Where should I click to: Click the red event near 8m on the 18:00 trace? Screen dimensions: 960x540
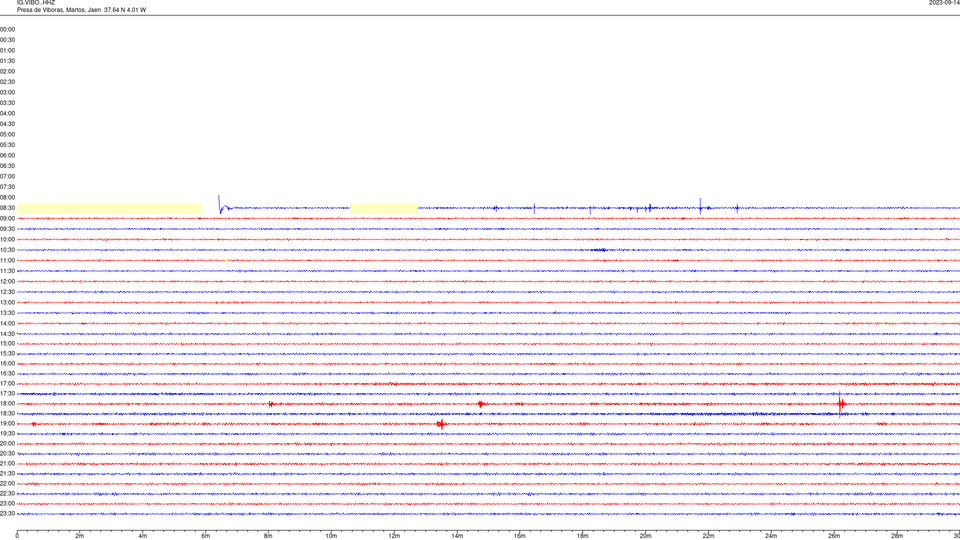[x=271, y=404]
